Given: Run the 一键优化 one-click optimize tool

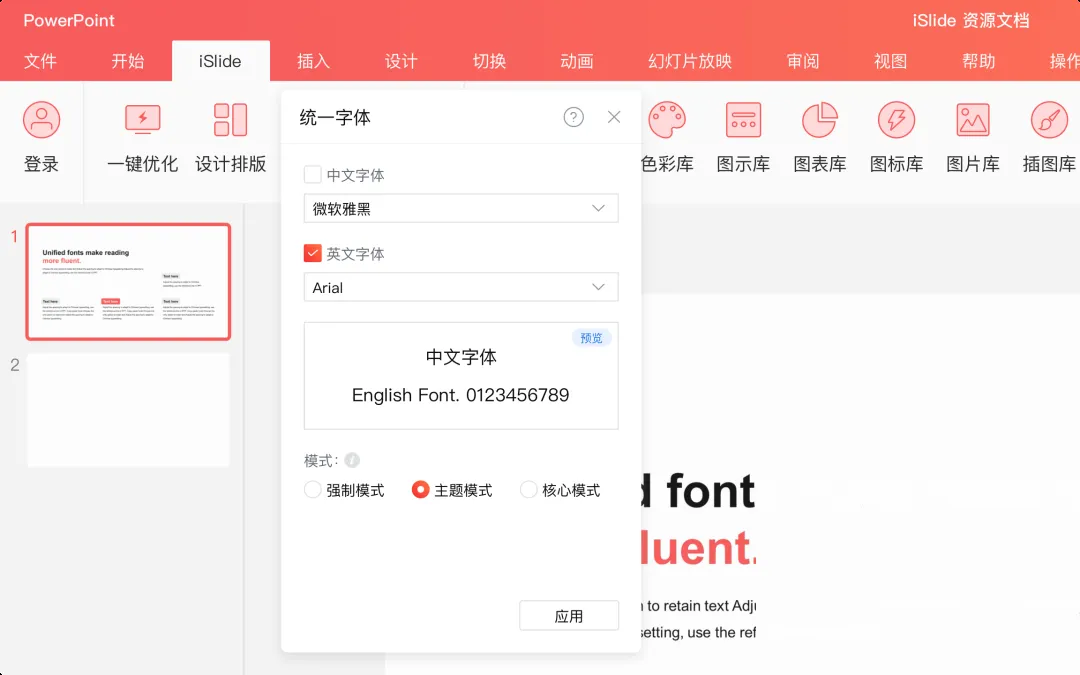Looking at the screenshot, I should [143, 137].
